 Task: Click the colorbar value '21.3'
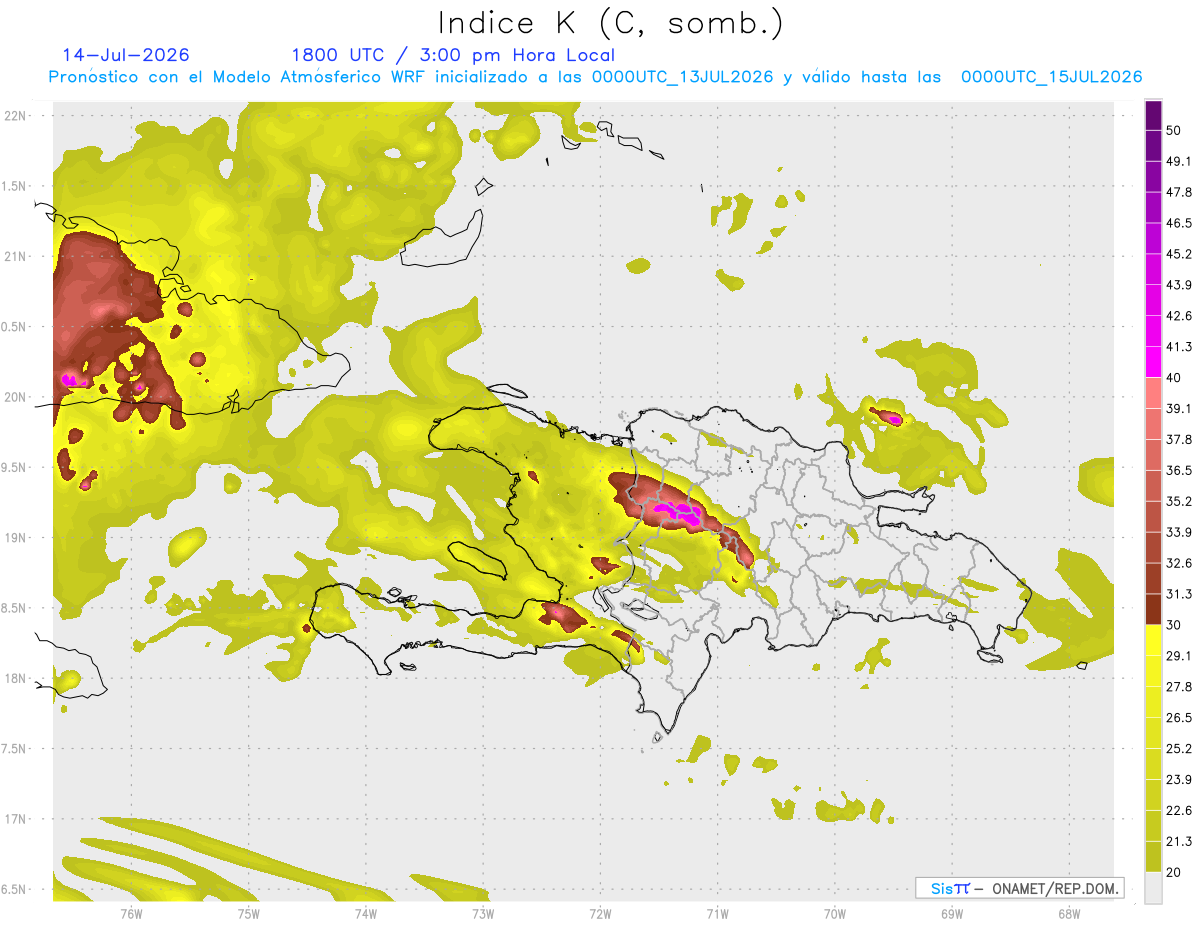1178,842
